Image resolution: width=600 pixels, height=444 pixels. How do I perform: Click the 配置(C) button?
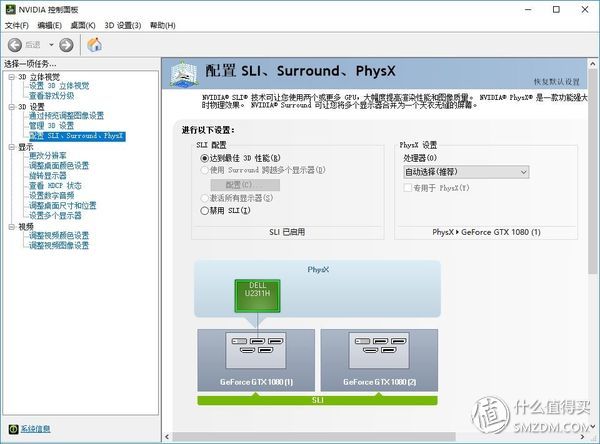click(245, 185)
